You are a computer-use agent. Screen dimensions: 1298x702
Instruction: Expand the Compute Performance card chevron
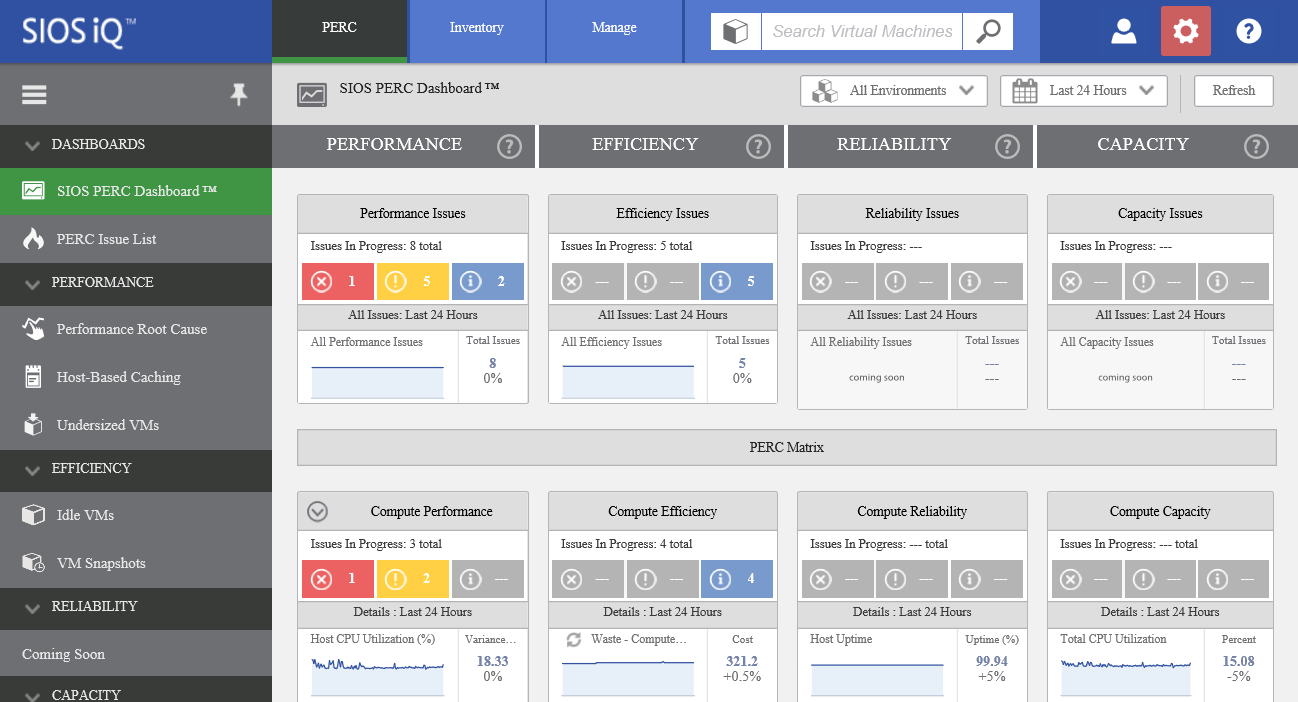(317, 511)
